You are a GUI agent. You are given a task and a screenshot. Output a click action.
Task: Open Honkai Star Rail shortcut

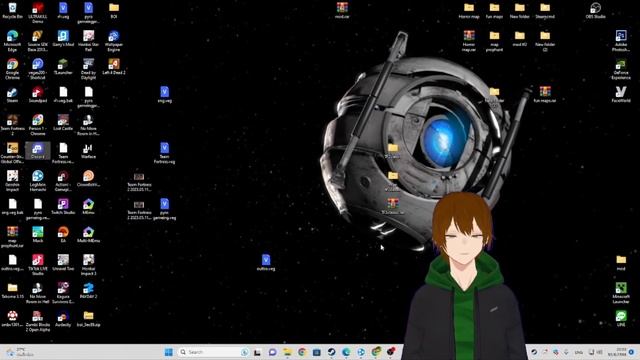(88, 41)
